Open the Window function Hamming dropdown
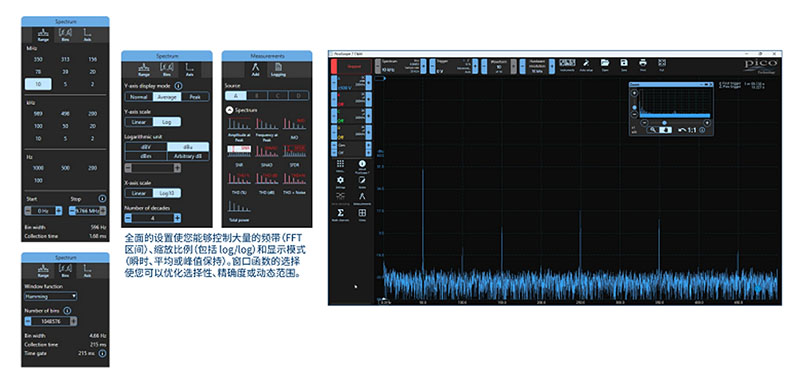 pyautogui.click(x=51, y=296)
